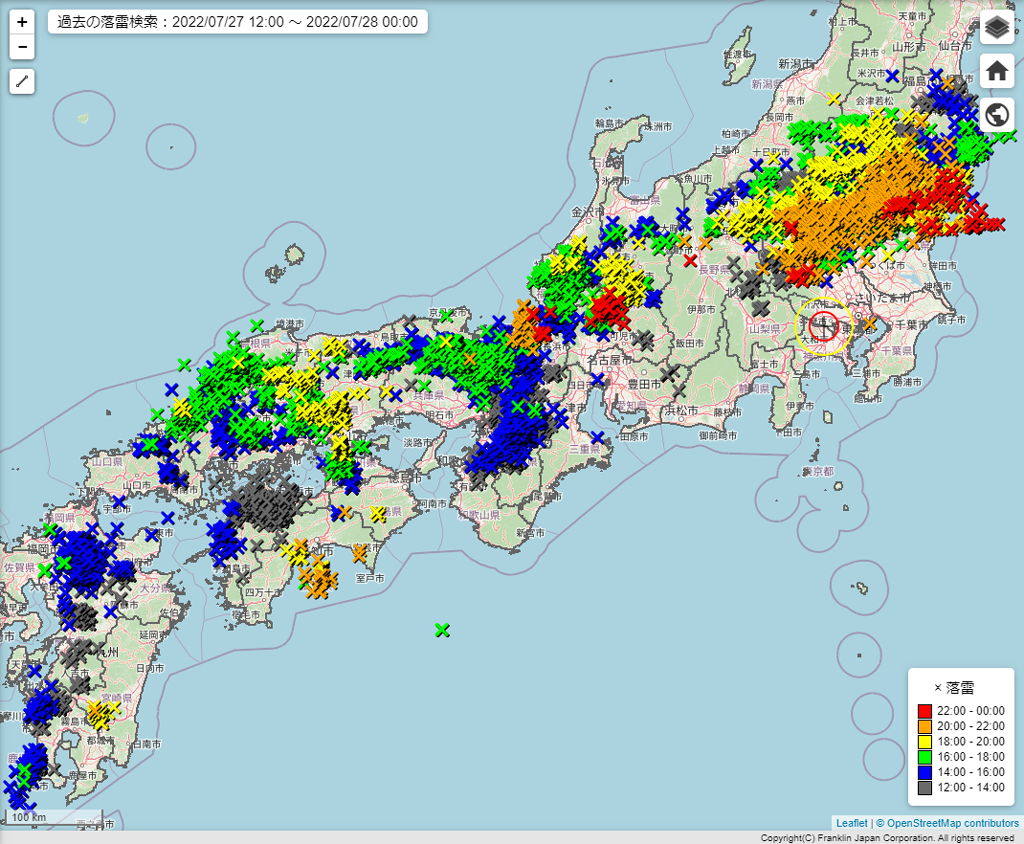Click the isolated green lightning X offshore
The image size is (1024, 844).
click(442, 630)
